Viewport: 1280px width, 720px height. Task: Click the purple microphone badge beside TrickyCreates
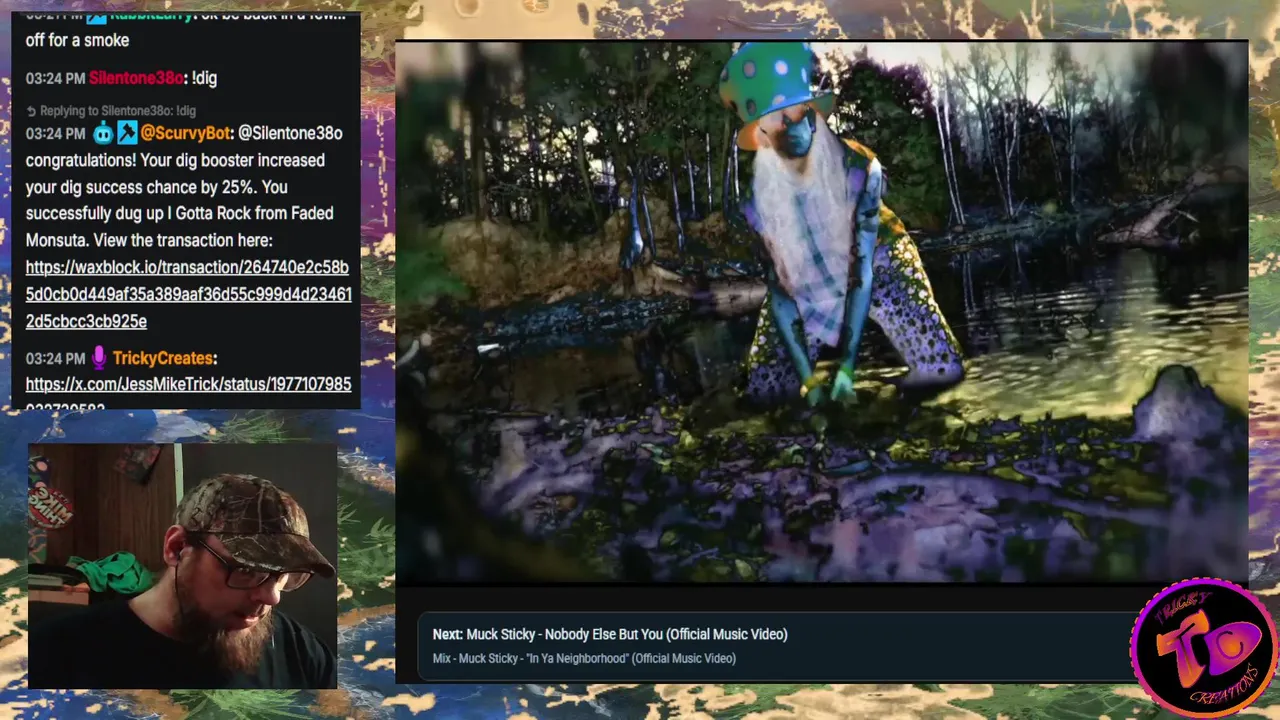99,357
